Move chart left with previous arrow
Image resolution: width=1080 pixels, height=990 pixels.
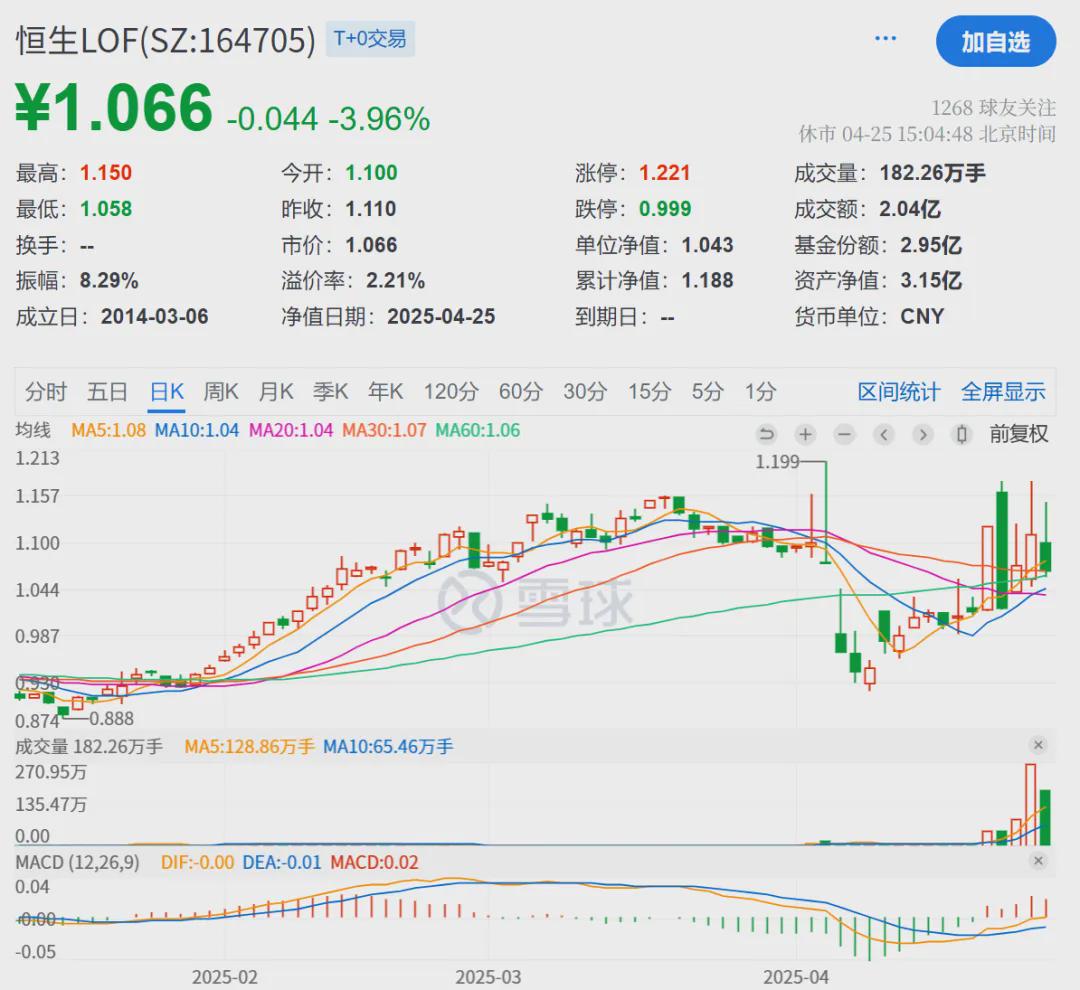(x=884, y=434)
